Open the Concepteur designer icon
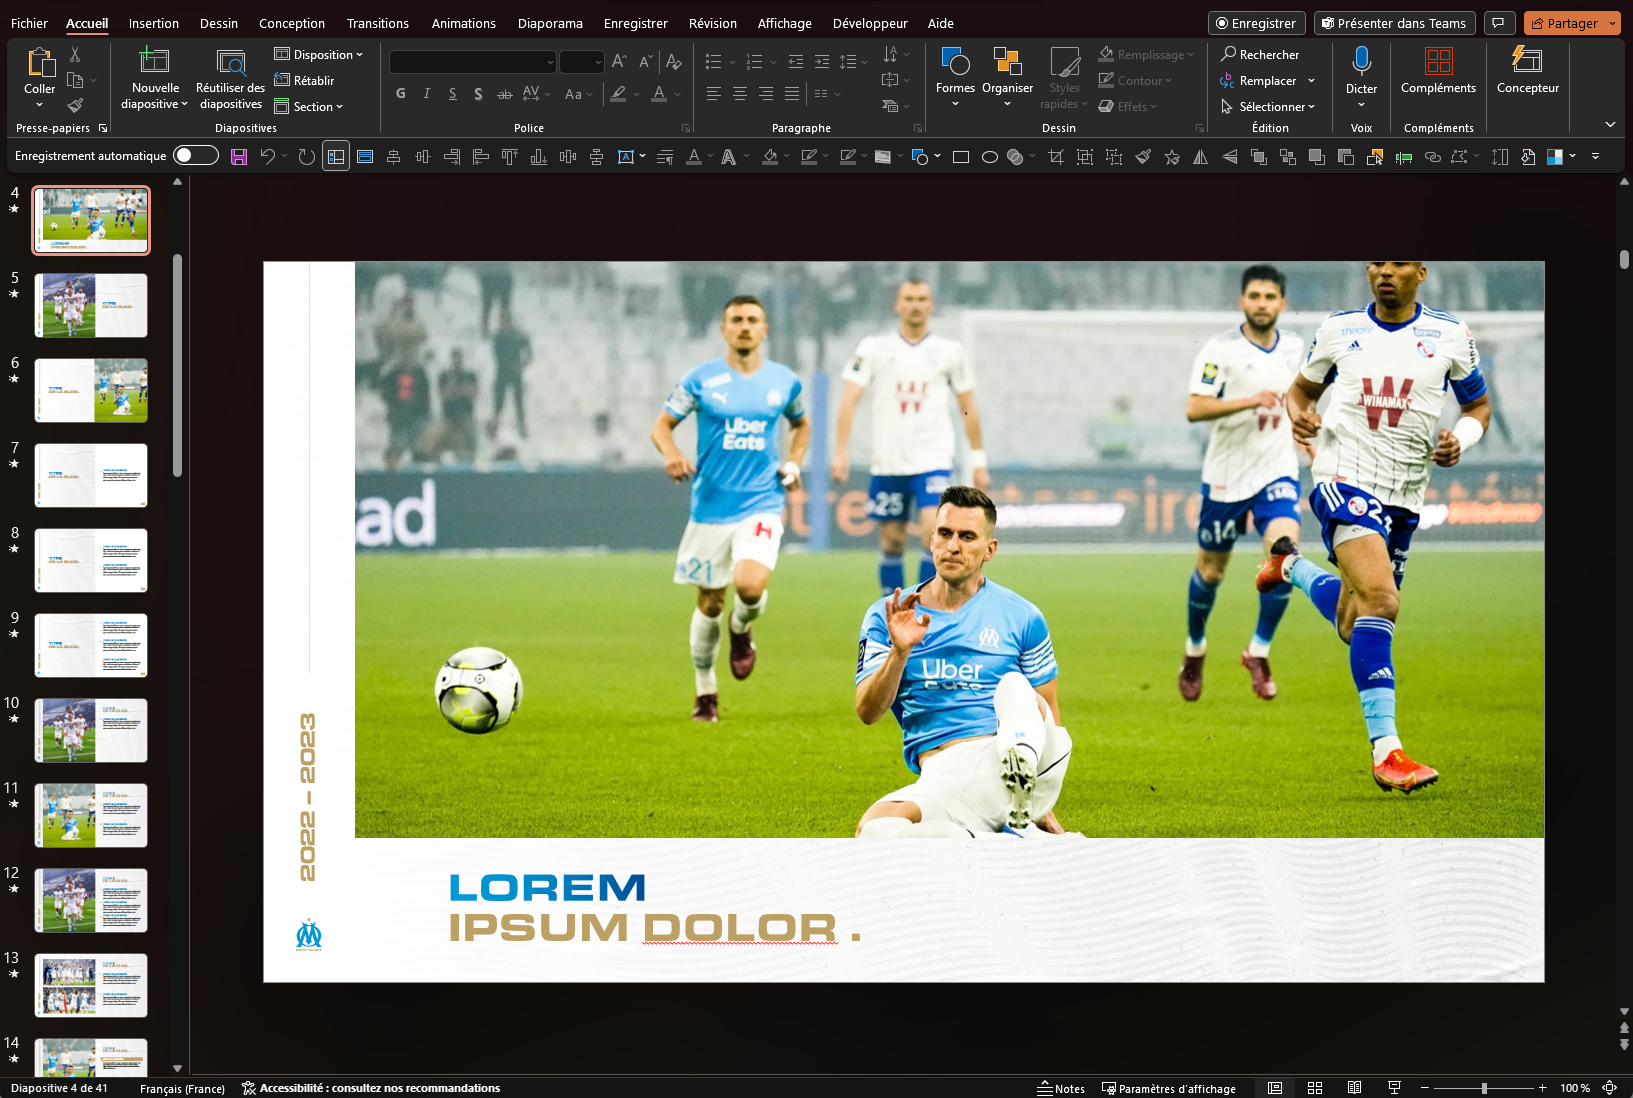This screenshot has height=1098, width=1633. pos(1527,61)
